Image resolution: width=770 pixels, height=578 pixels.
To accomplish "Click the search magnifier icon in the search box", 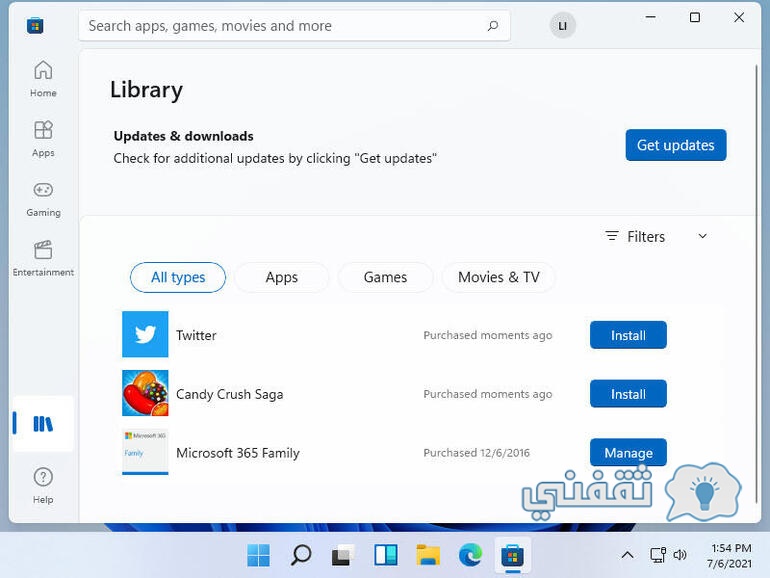I will (x=493, y=26).
